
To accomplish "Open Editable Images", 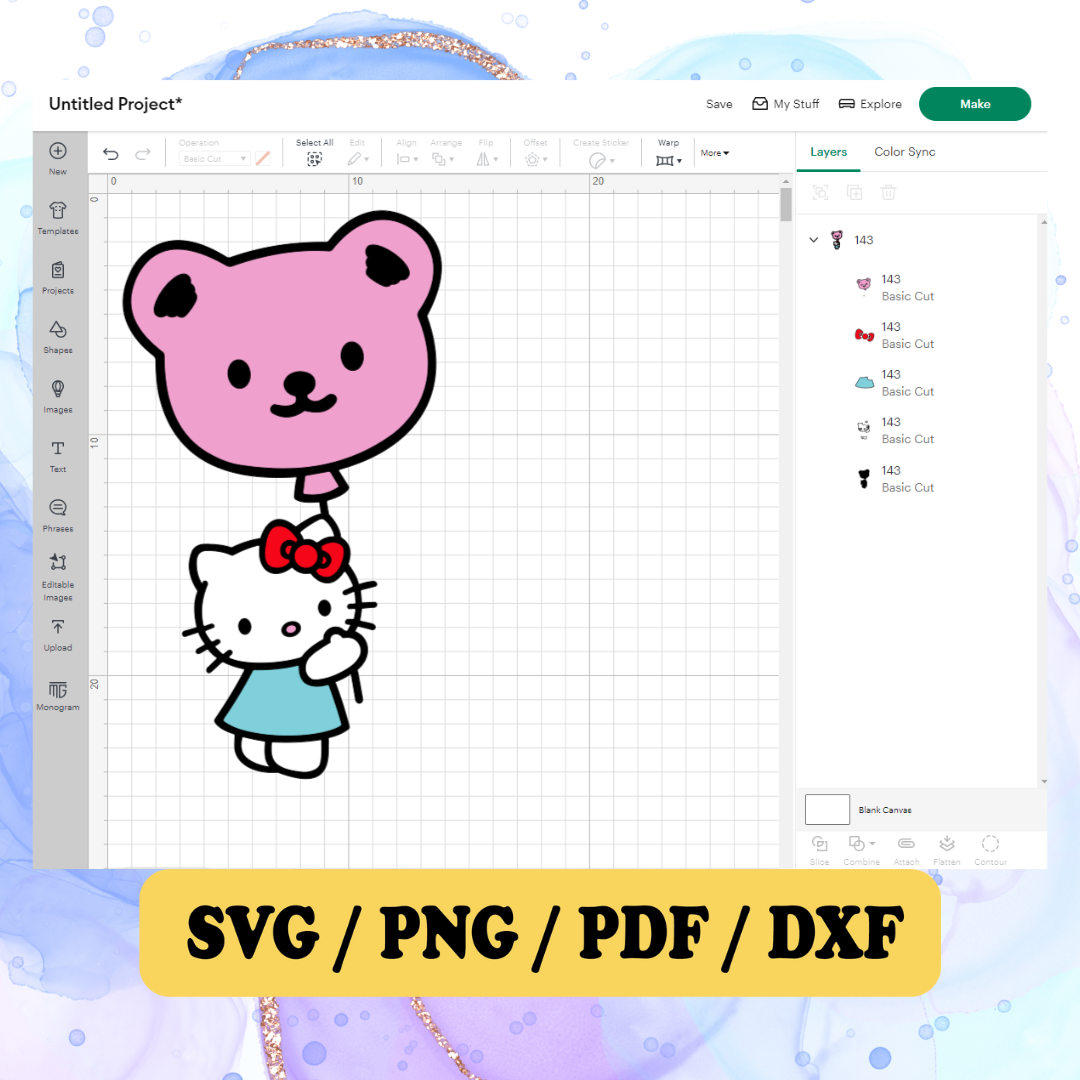I will 58,577.
